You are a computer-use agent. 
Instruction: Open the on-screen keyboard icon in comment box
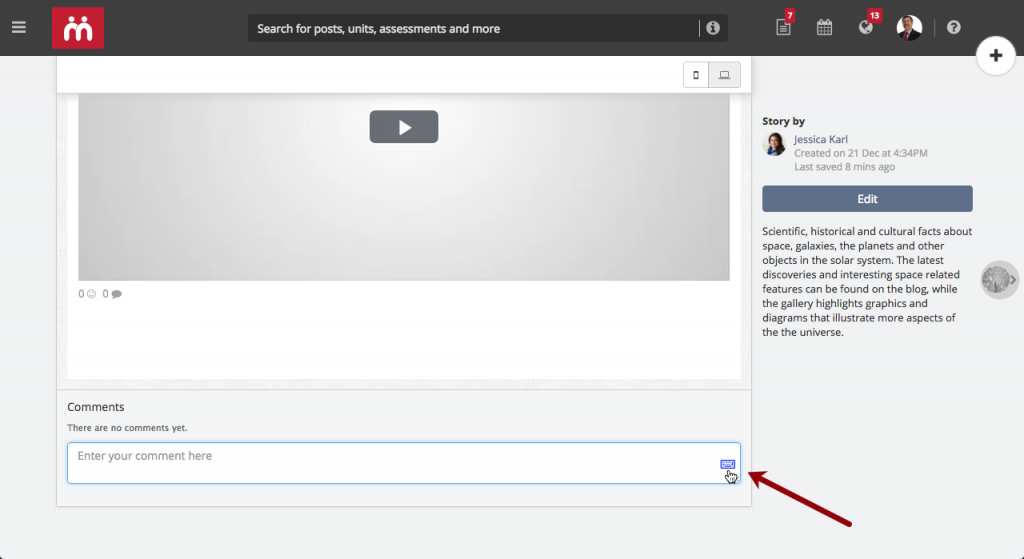pos(728,464)
